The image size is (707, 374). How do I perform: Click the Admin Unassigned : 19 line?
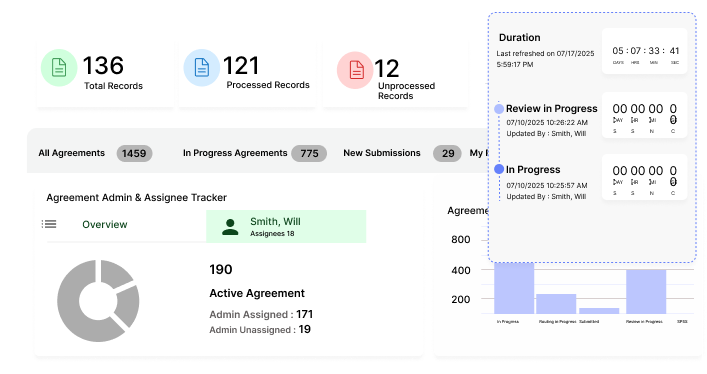pos(260,329)
